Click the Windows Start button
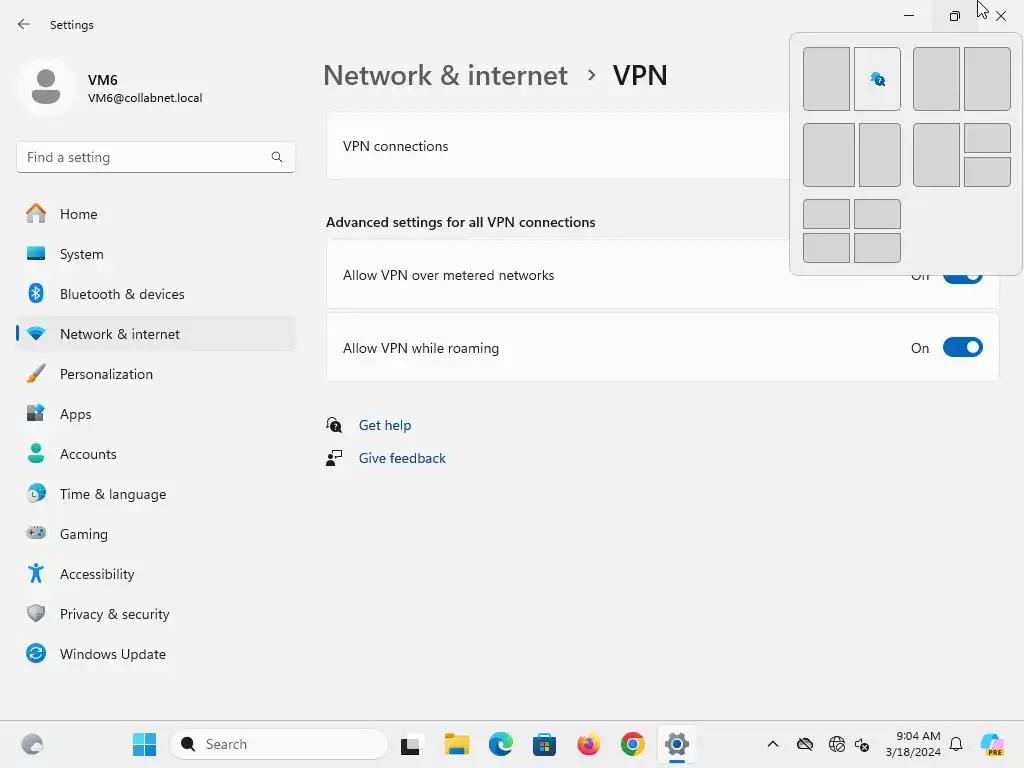This screenshot has width=1024, height=768. (144, 744)
